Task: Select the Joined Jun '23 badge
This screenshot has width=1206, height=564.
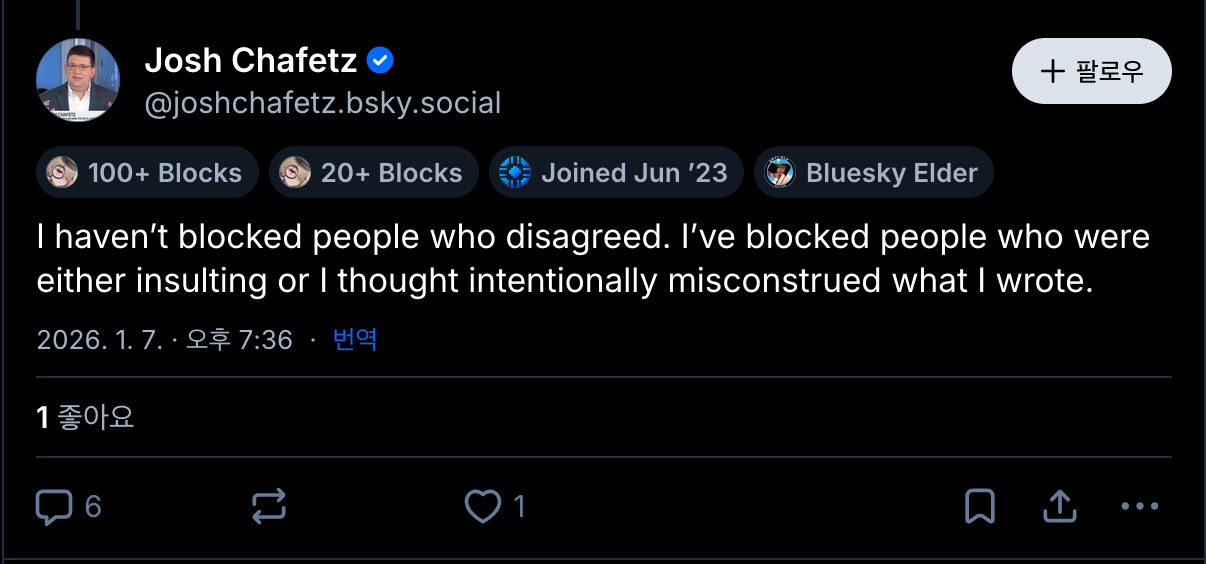Action: (615, 173)
